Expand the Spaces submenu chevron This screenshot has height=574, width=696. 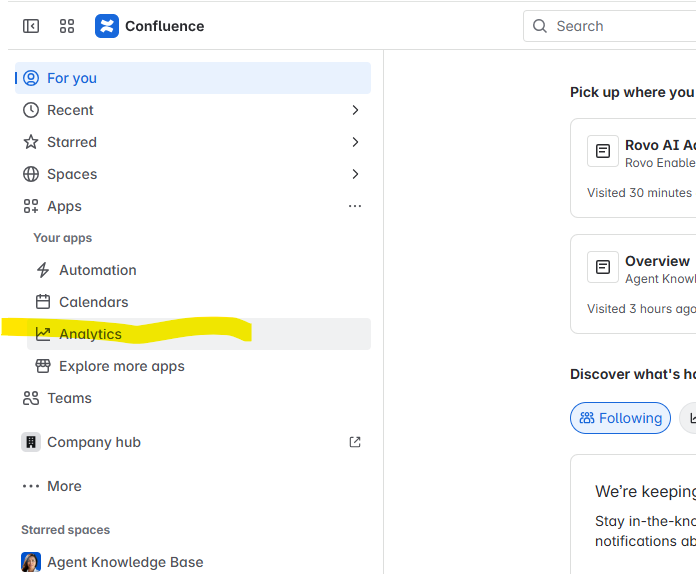[x=355, y=174]
